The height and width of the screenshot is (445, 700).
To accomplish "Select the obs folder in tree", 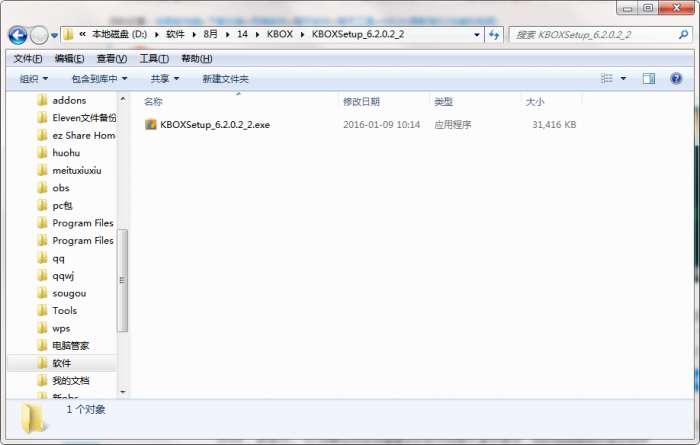I will pos(61,188).
